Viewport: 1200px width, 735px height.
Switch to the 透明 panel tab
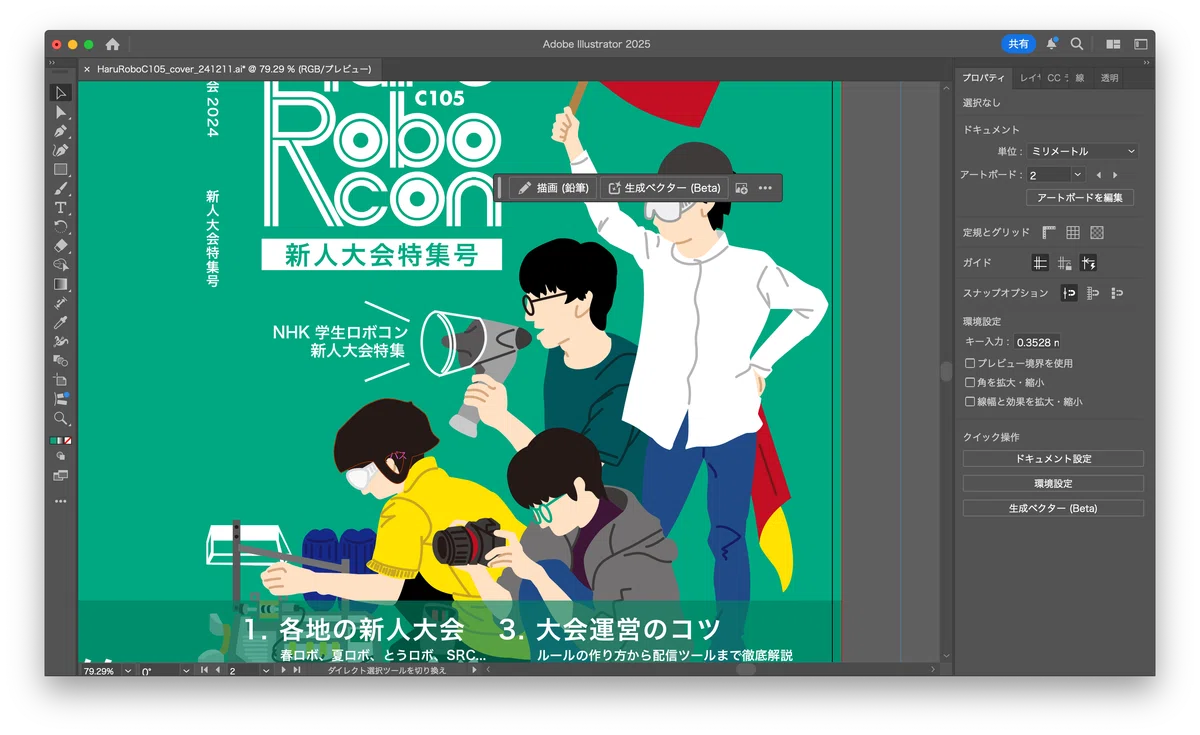tap(1109, 78)
